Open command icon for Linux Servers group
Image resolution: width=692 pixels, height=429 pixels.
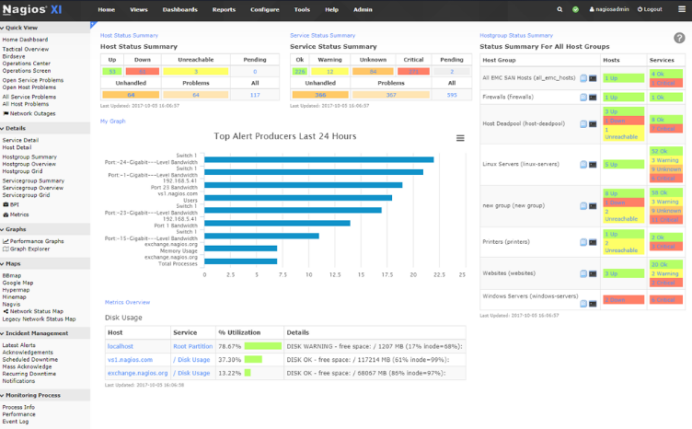593,165
